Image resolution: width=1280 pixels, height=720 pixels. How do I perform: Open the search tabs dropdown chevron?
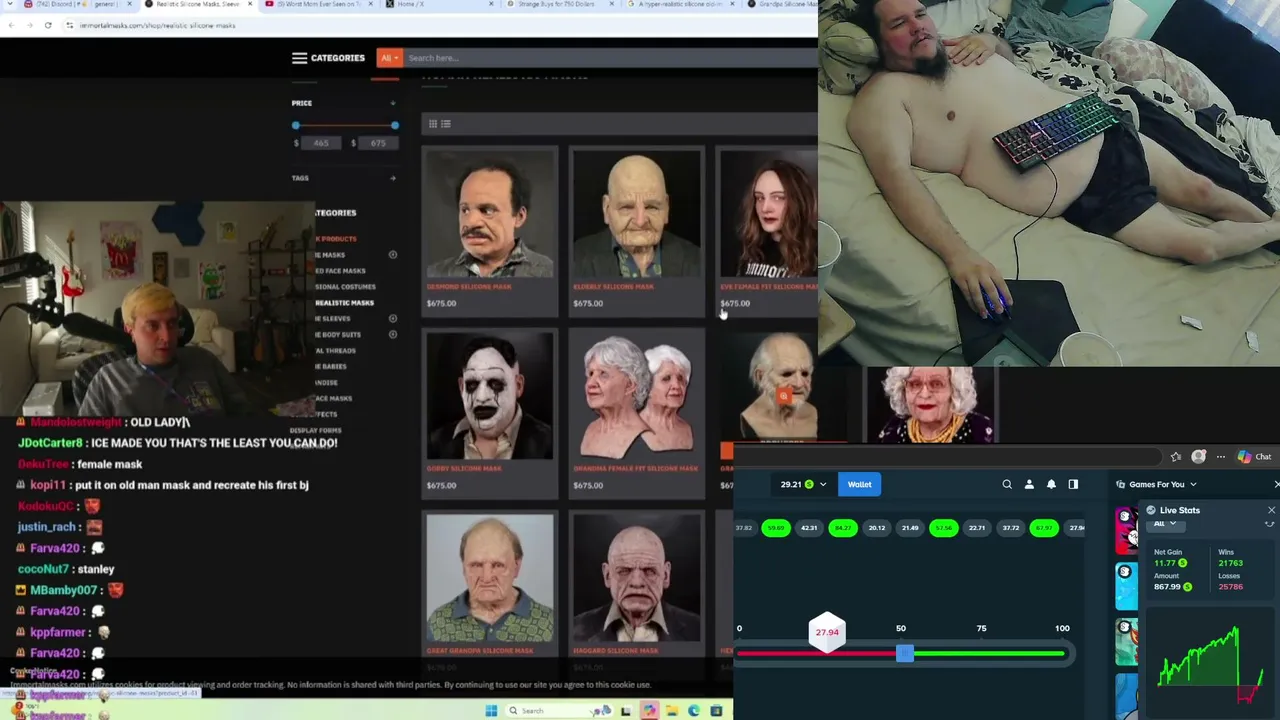coord(9,4)
